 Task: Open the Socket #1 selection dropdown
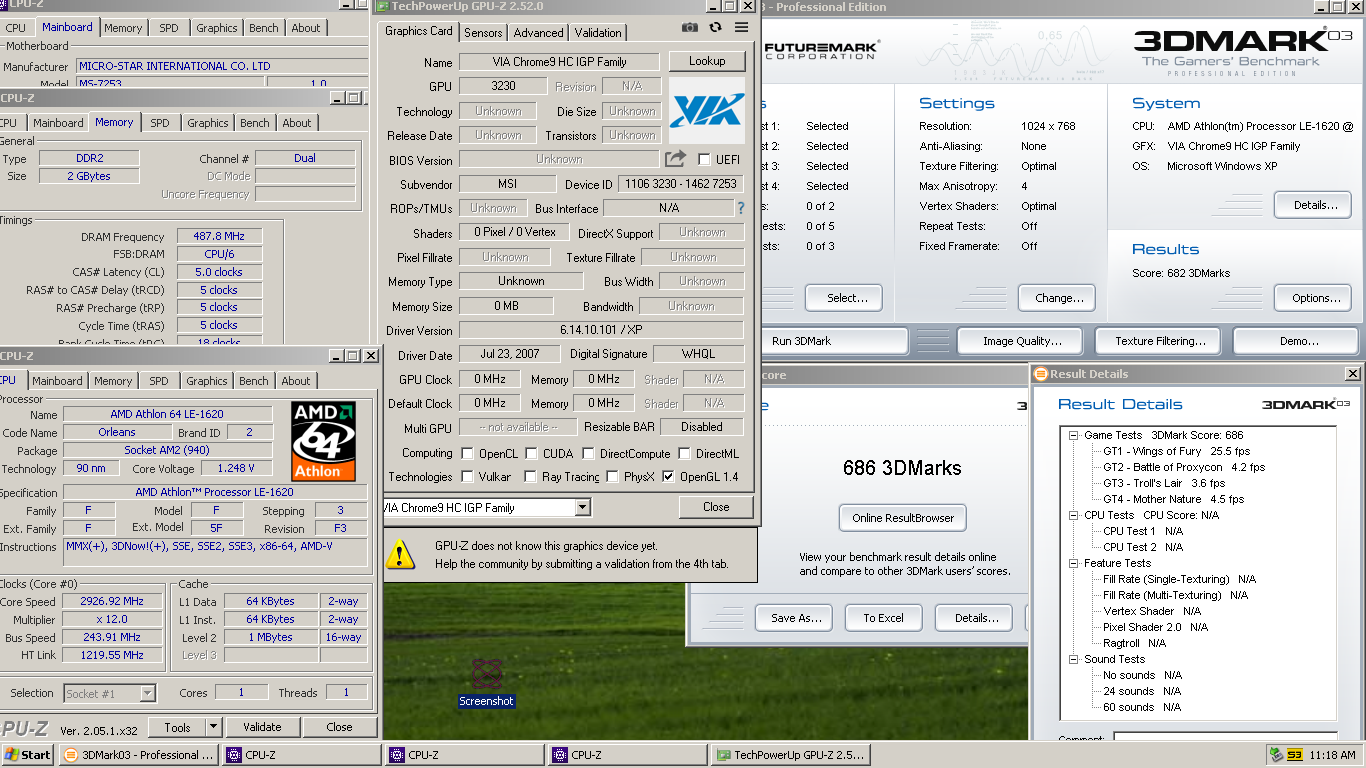[x=147, y=693]
